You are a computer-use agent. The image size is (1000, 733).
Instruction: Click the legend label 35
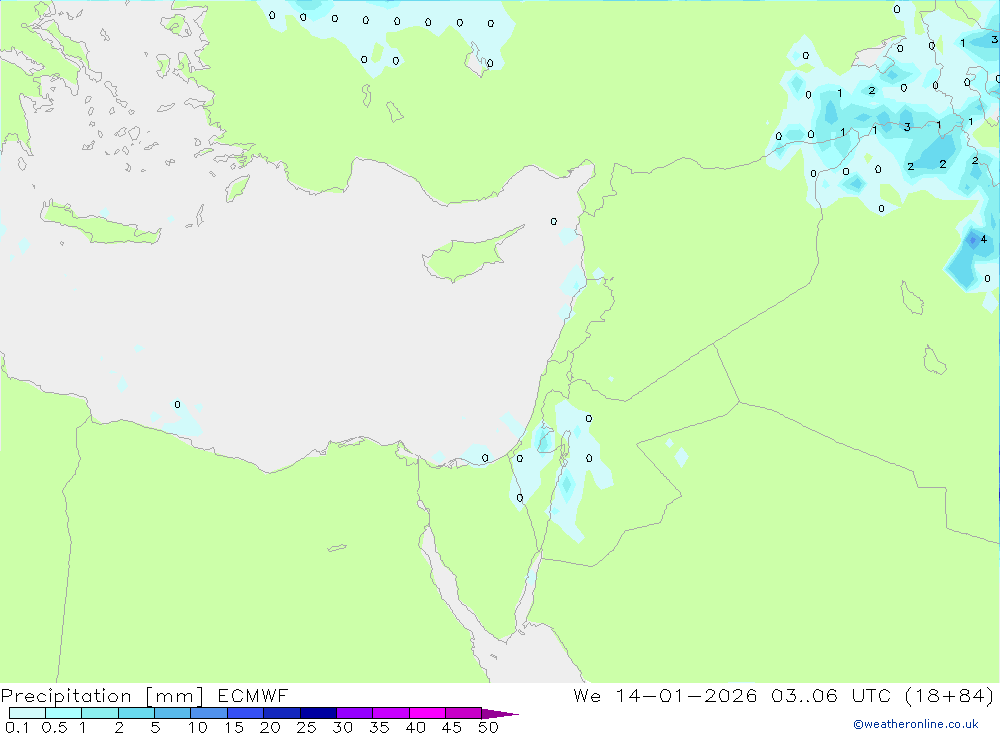pyautogui.click(x=379, y=727)
